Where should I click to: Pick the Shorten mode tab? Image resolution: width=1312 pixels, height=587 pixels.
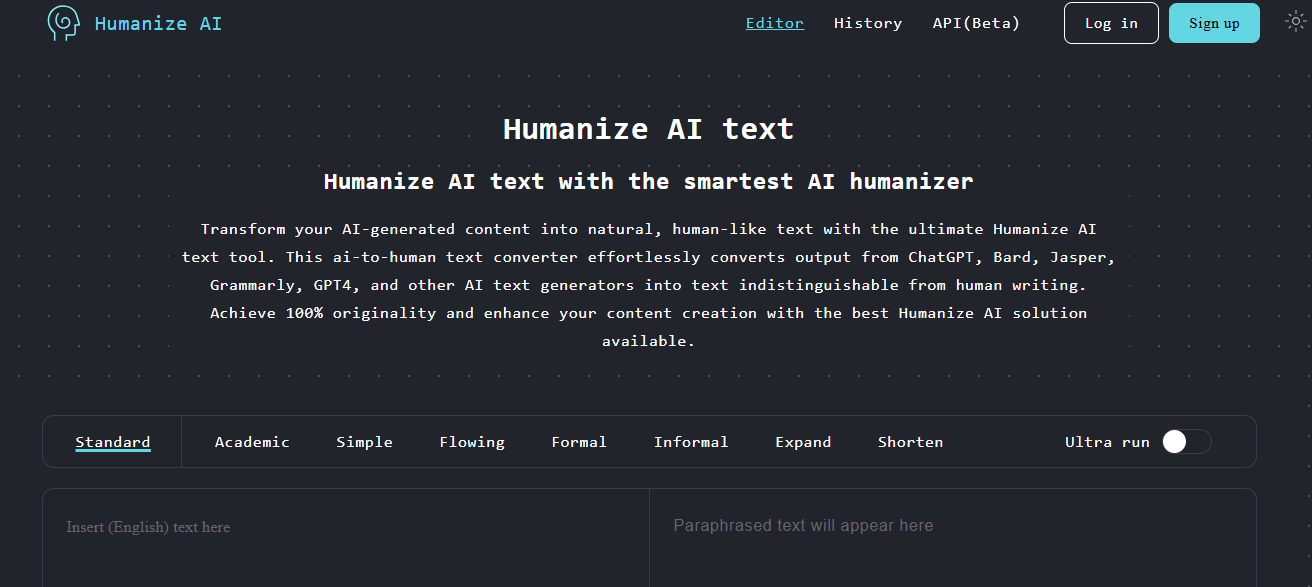pos(910,442)
